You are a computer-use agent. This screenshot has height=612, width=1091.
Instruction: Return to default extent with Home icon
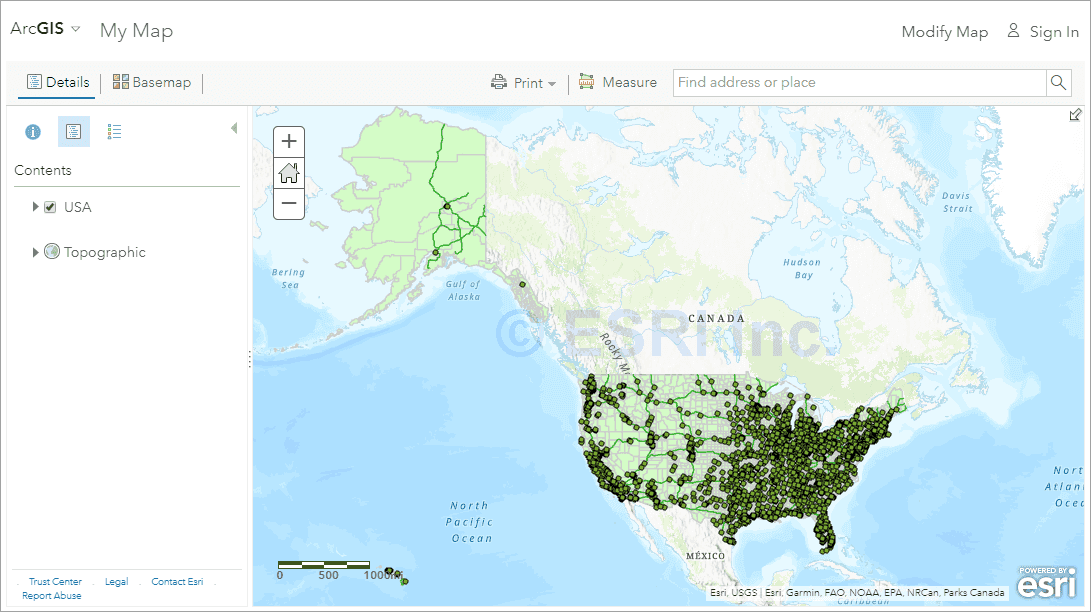click(x=288, y=172)
